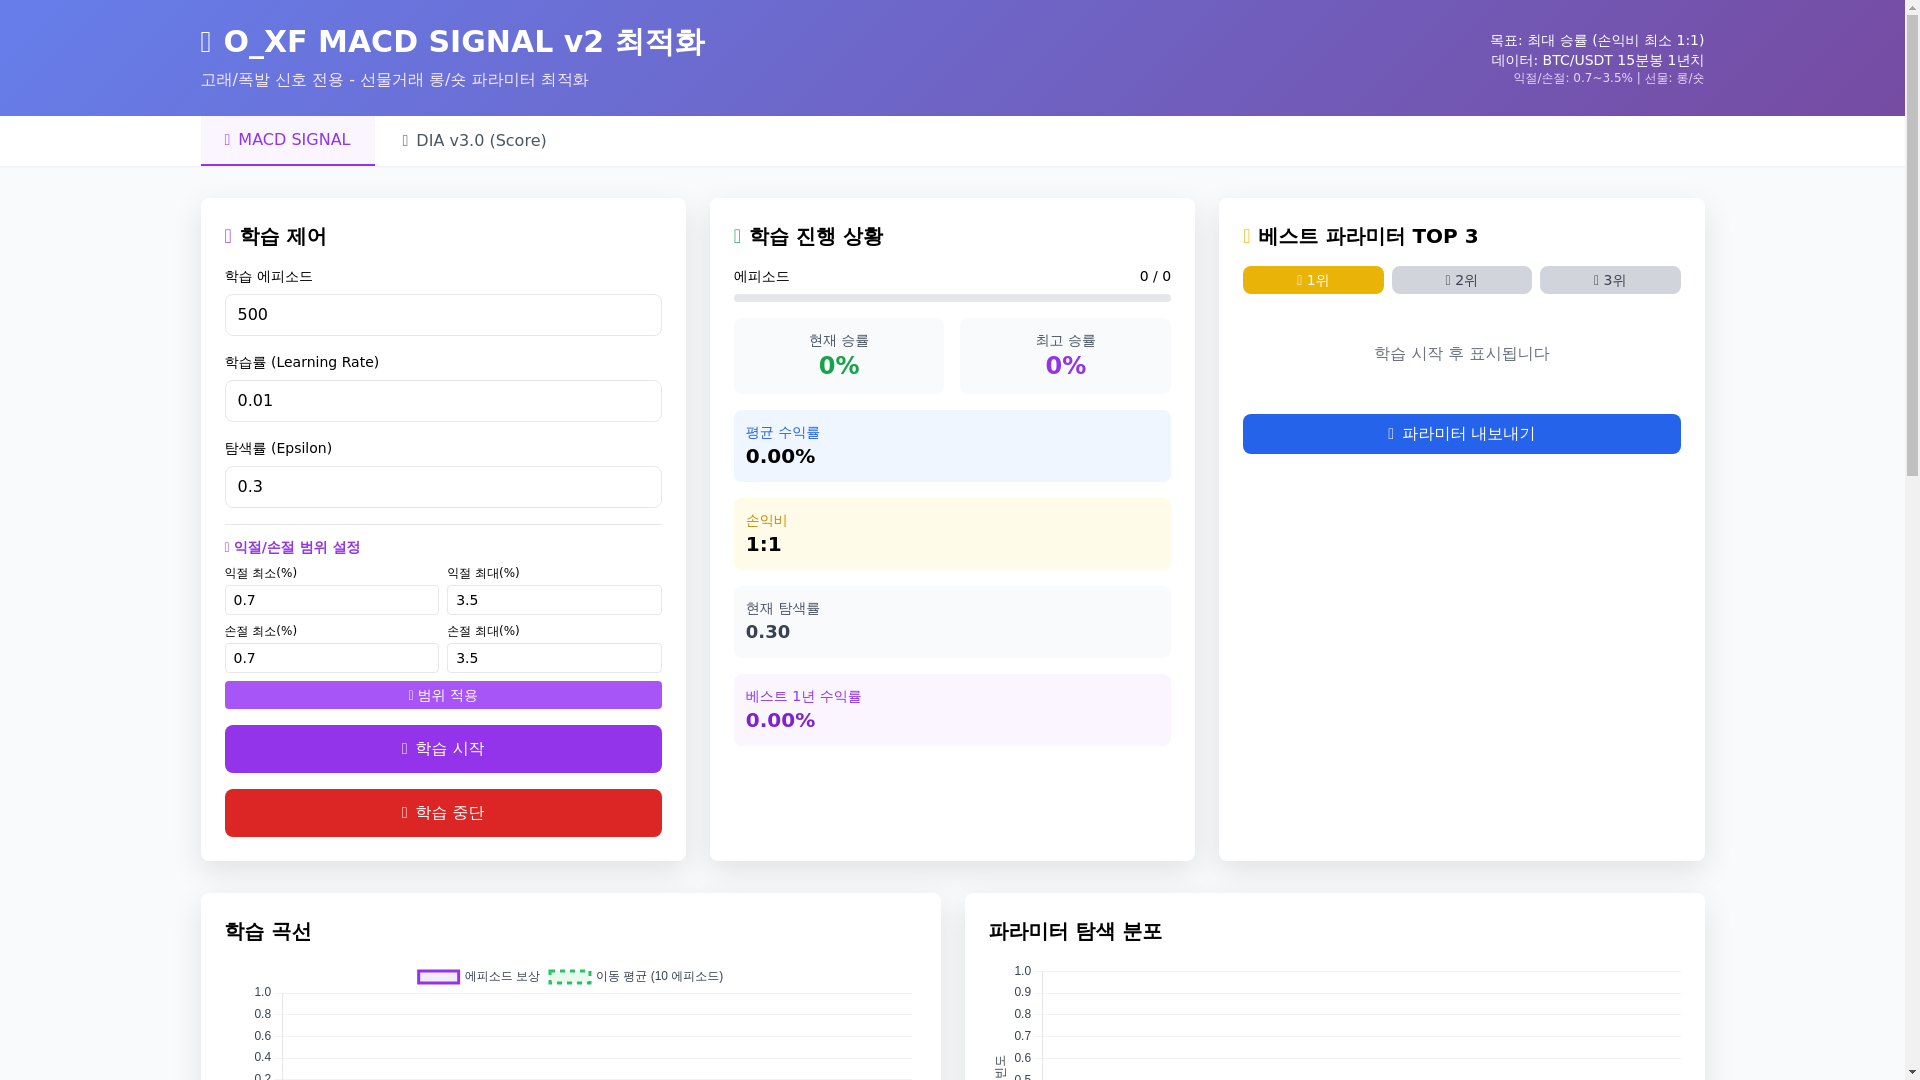Click the episode count field showing 500
This screenshot has width=1920, height=1080.
[443, 315]
